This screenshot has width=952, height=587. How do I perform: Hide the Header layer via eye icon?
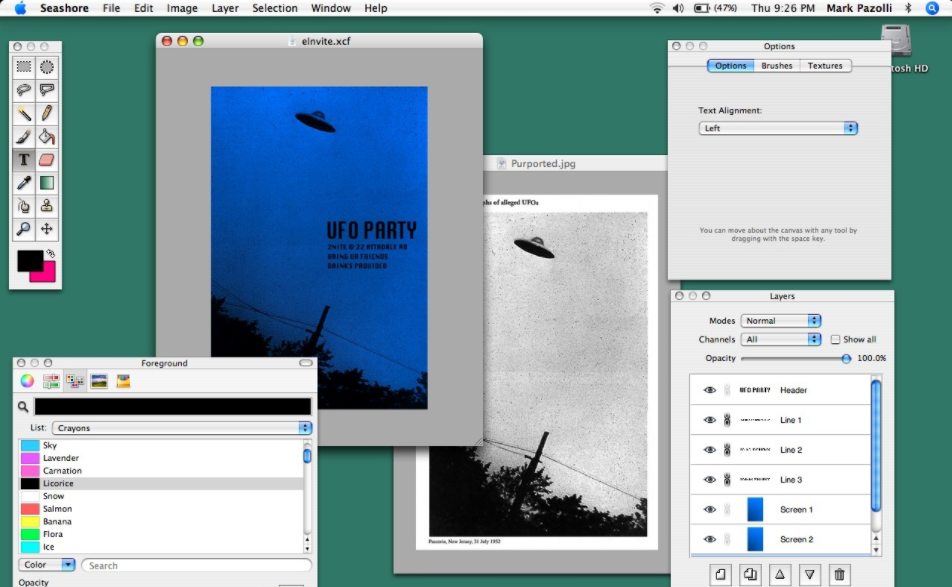[x=710, y=390]
